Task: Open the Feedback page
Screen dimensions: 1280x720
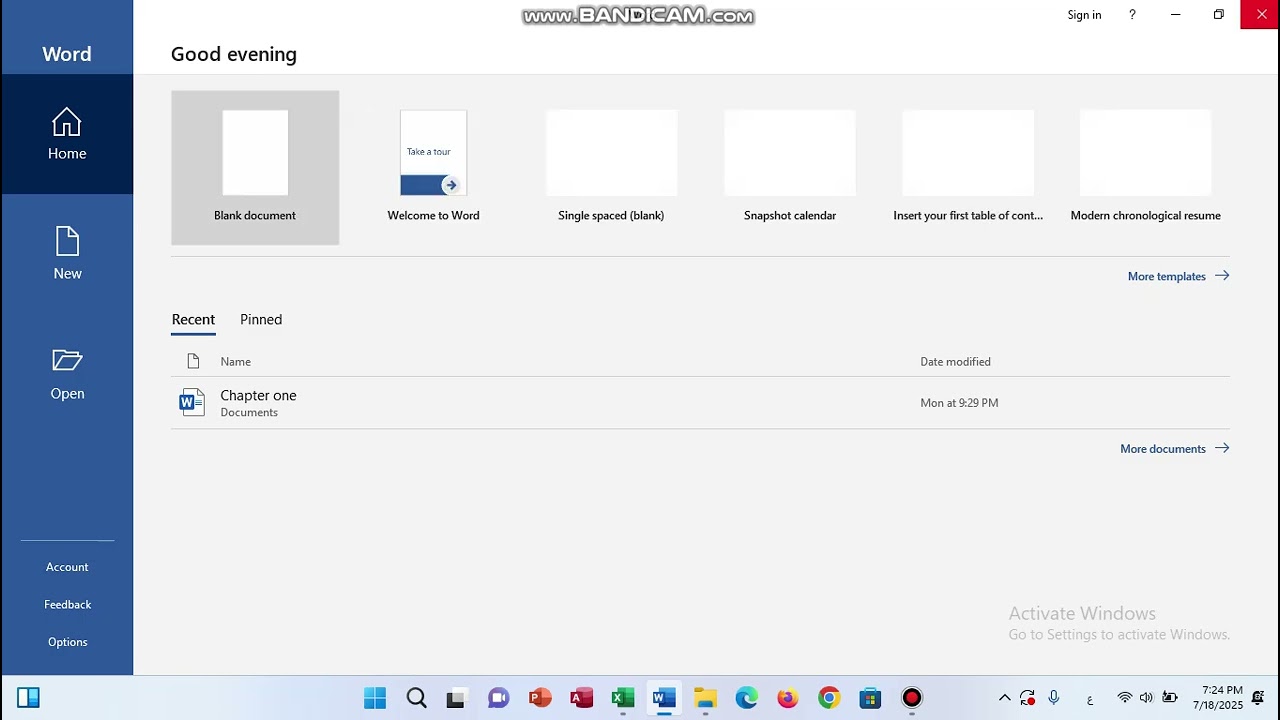Action: (67, 604)
